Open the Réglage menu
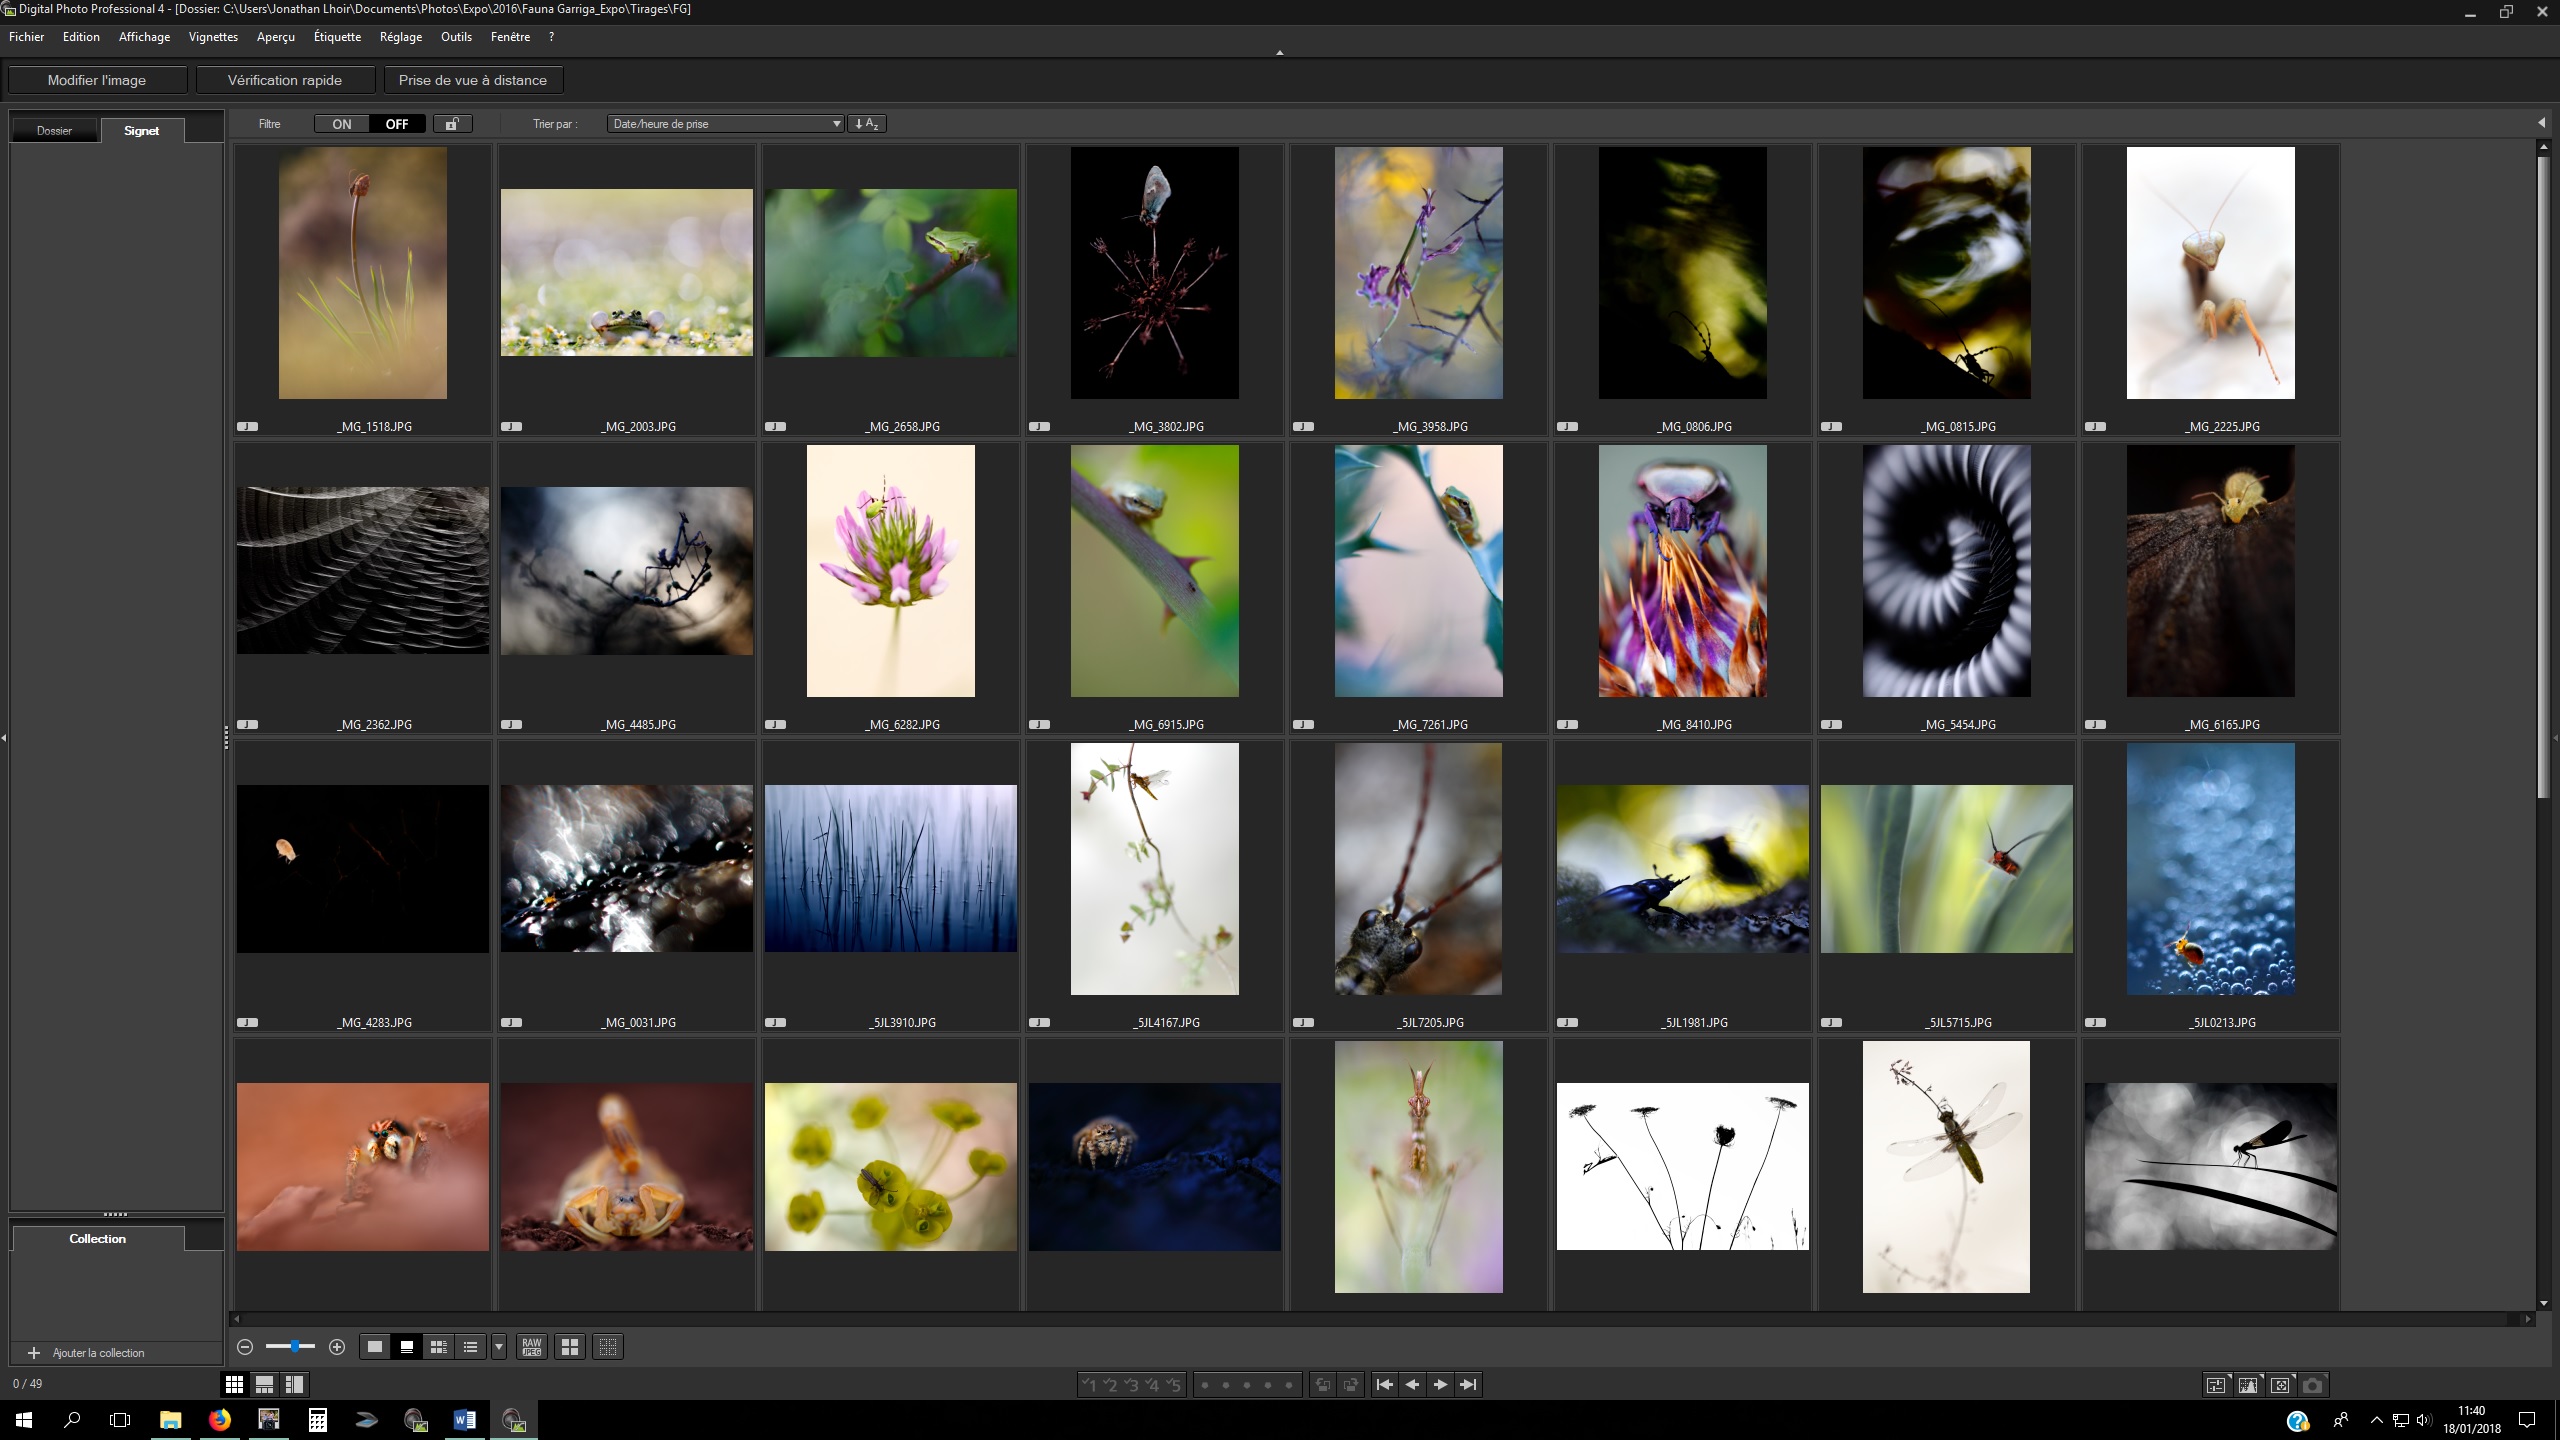 pos(401,37)
